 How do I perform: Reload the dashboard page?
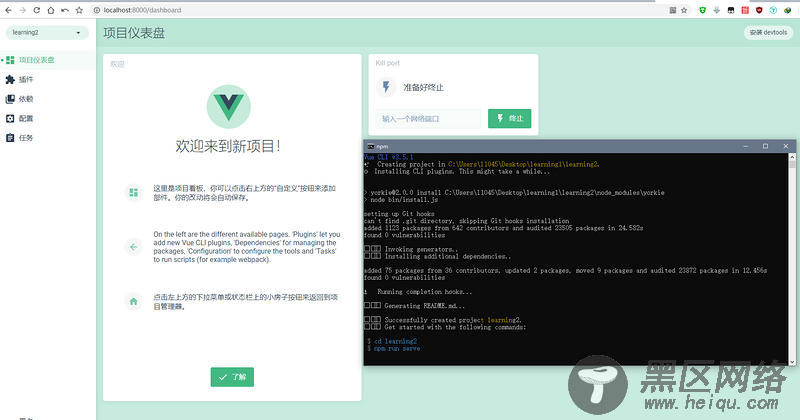point(36,10)
